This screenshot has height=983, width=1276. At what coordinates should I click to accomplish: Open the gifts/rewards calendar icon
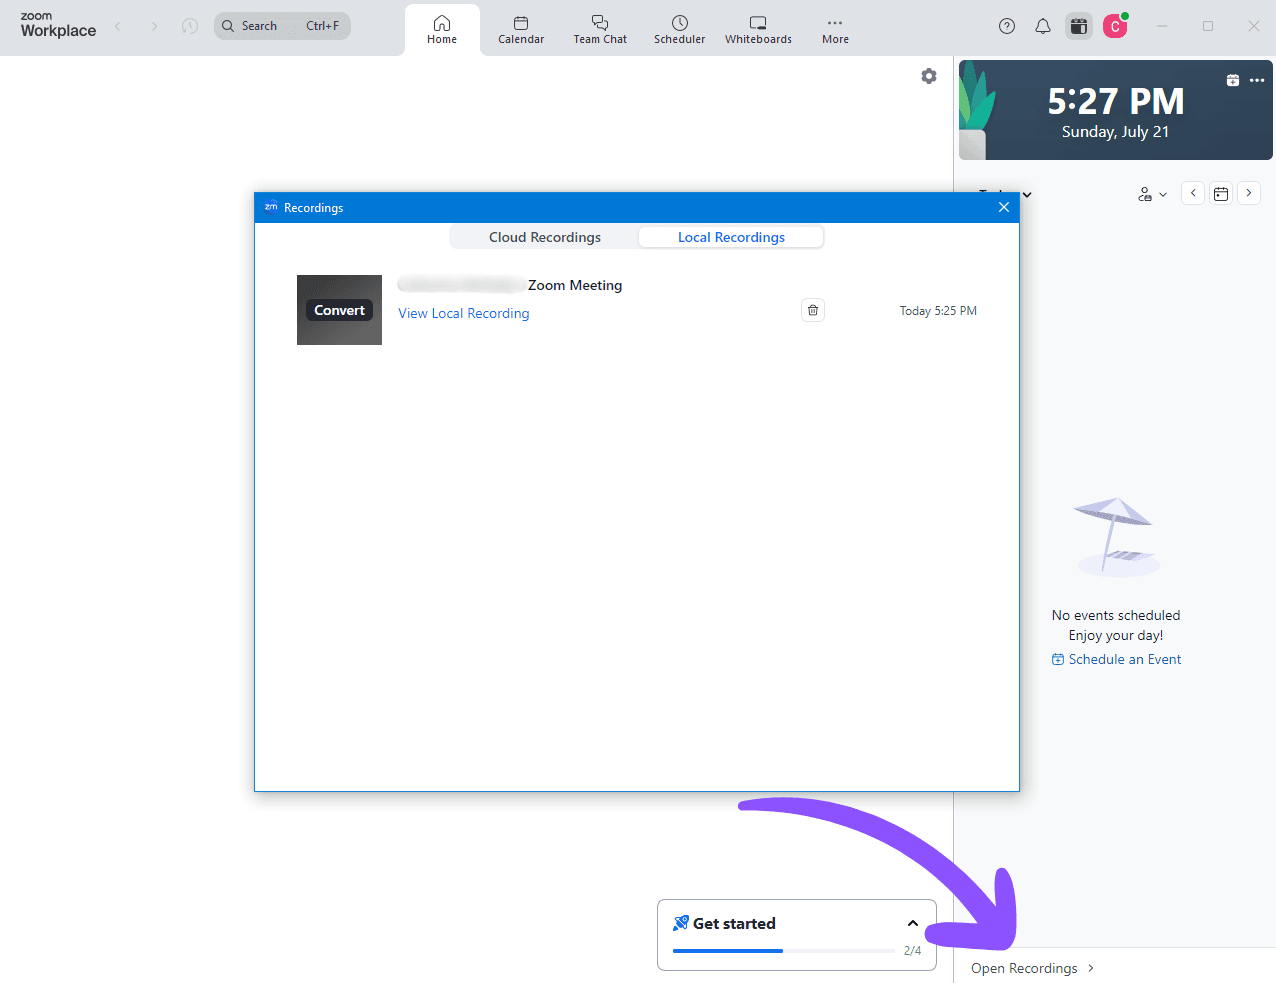point(1078,26)
